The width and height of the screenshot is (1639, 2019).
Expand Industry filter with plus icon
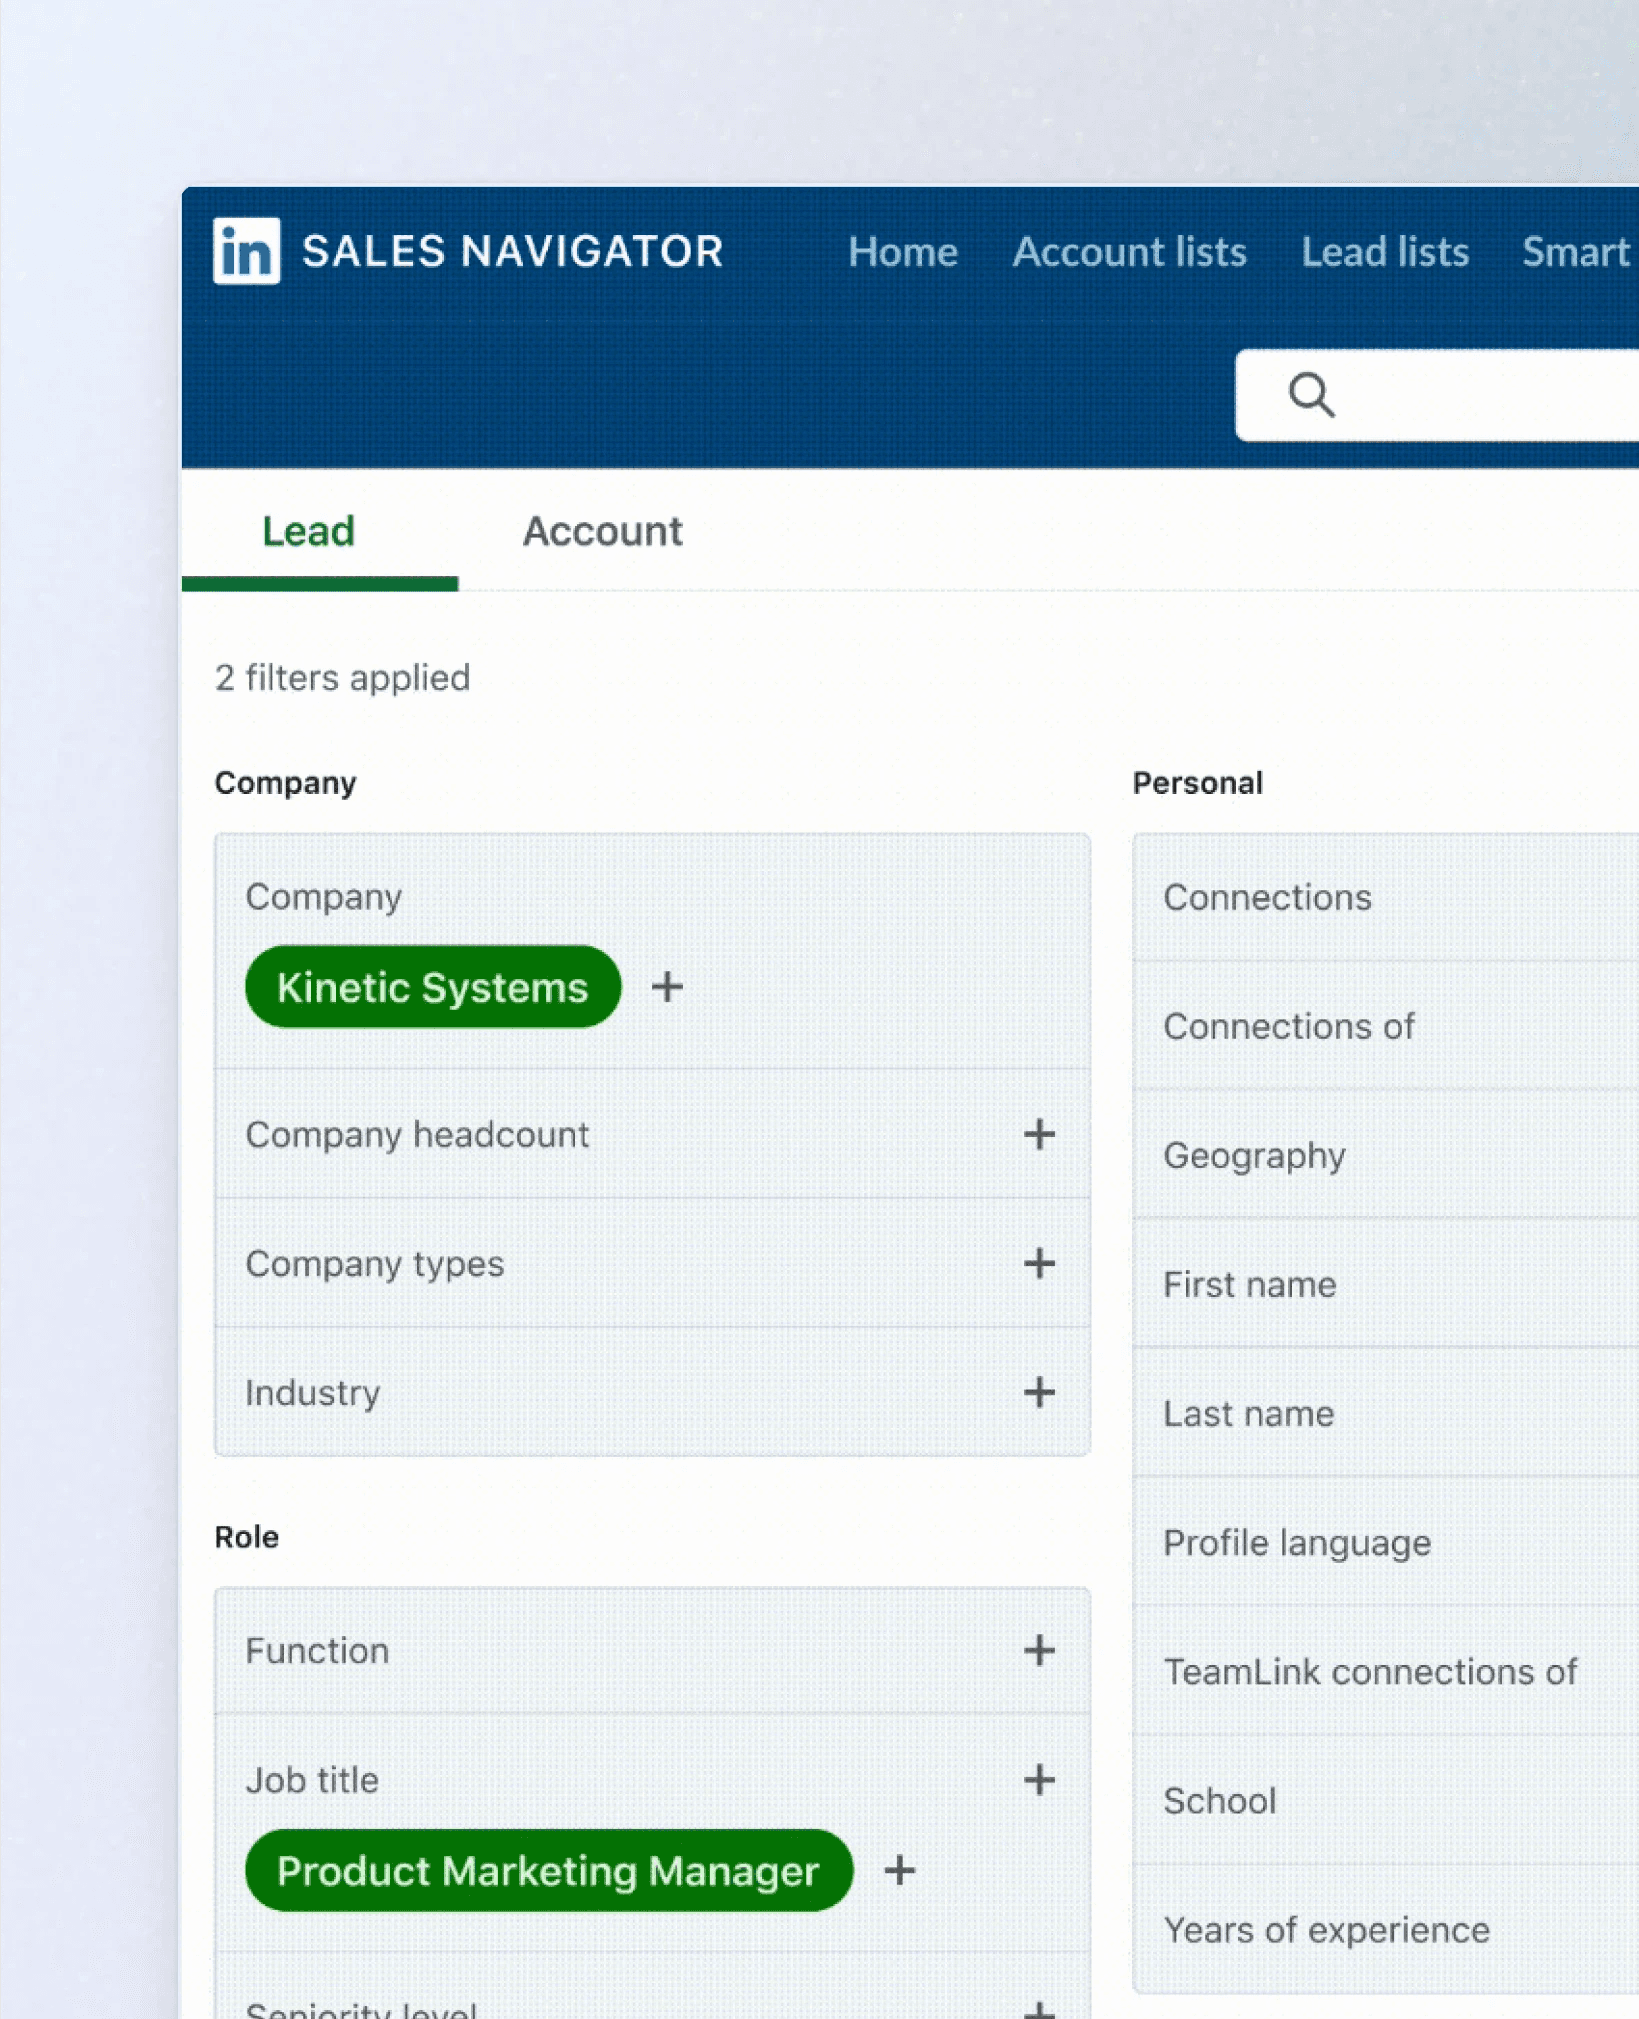coord(1039,1392)
